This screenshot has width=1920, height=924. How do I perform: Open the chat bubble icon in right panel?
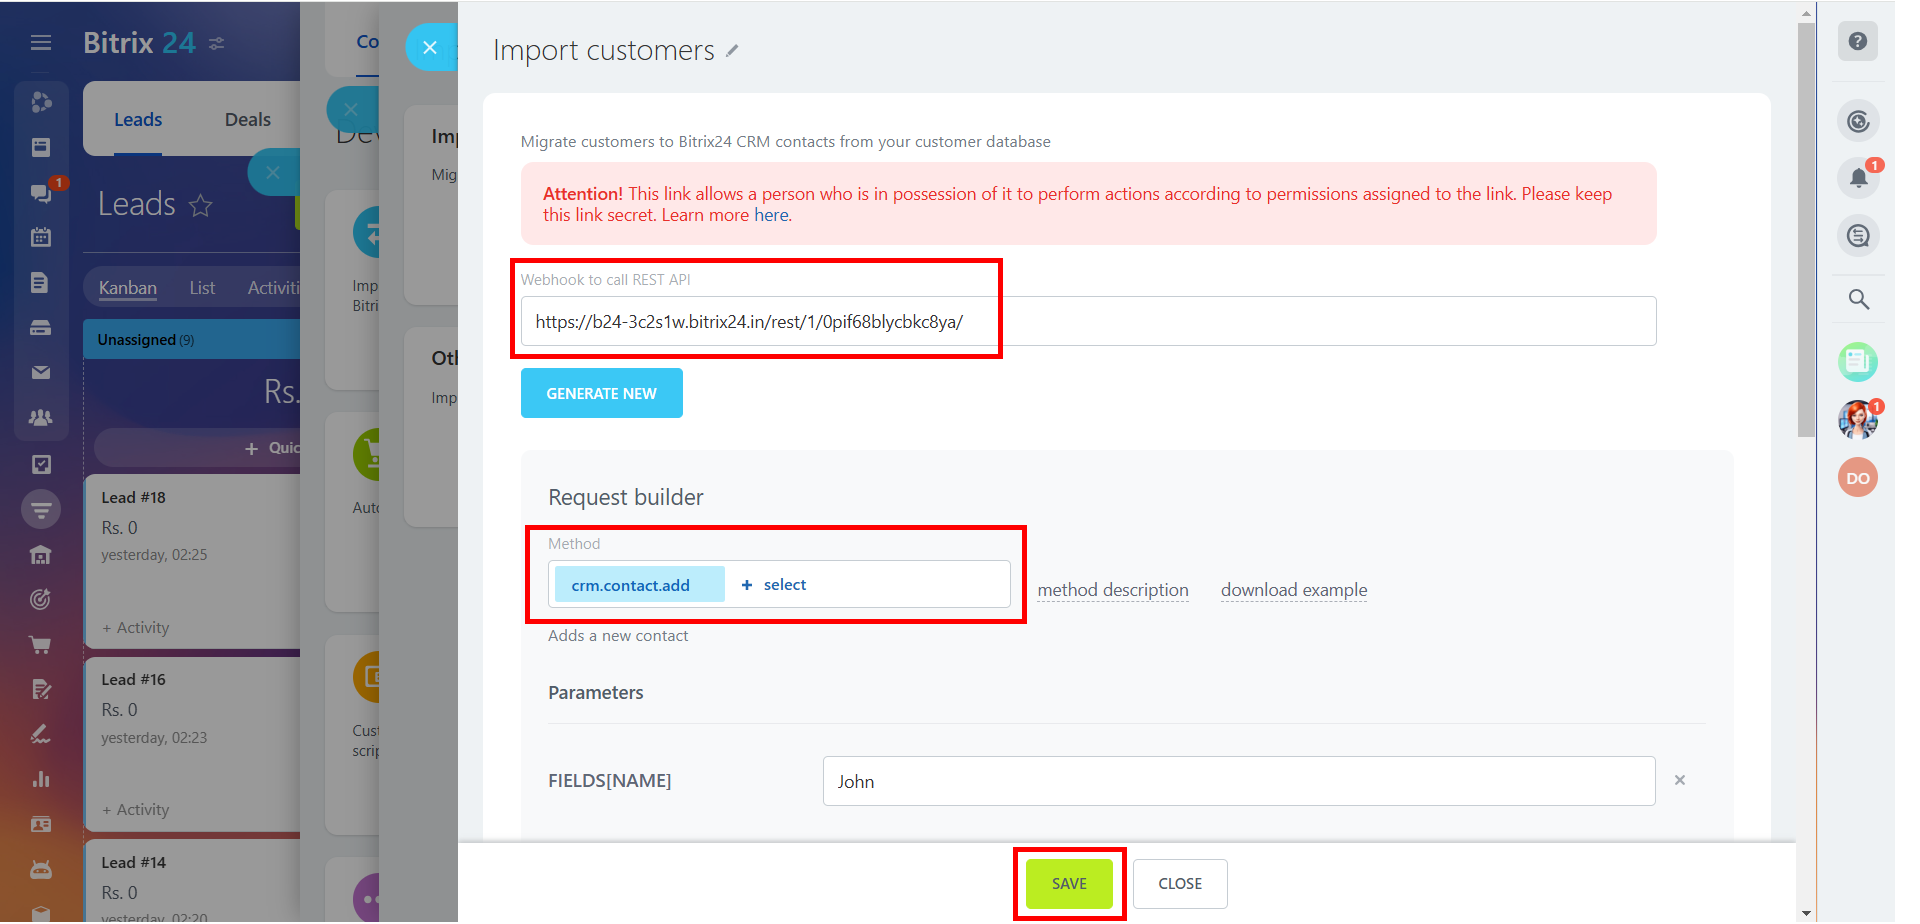point(1857,236)
